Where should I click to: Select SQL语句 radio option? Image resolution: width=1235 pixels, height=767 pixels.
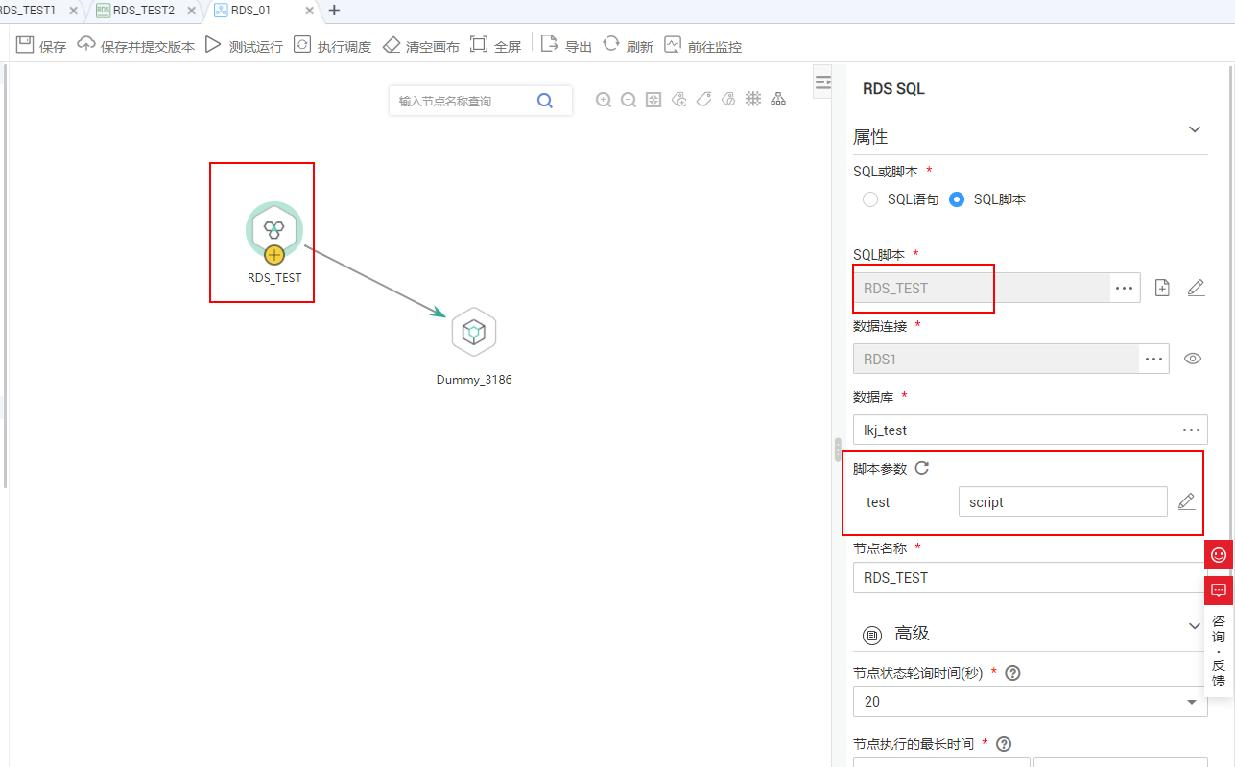click(x=871, y=199)
